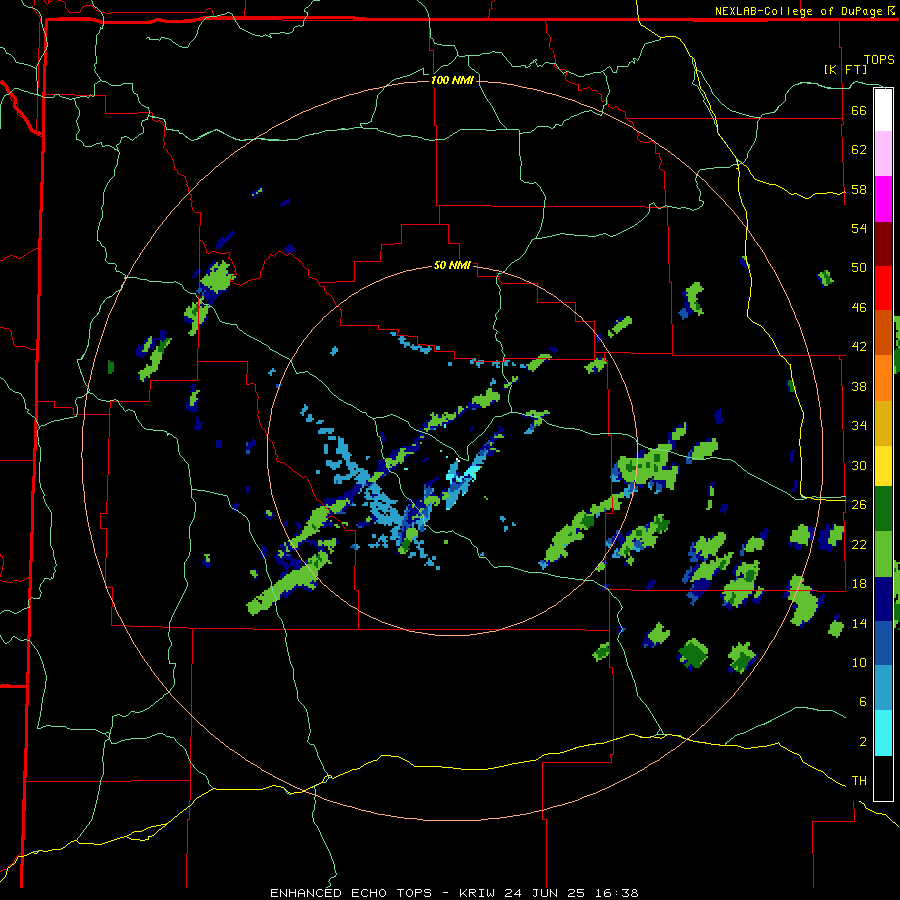Click the 66 value on the legend
Viewport: 900px width, 900px height.
tap(859, 110)
